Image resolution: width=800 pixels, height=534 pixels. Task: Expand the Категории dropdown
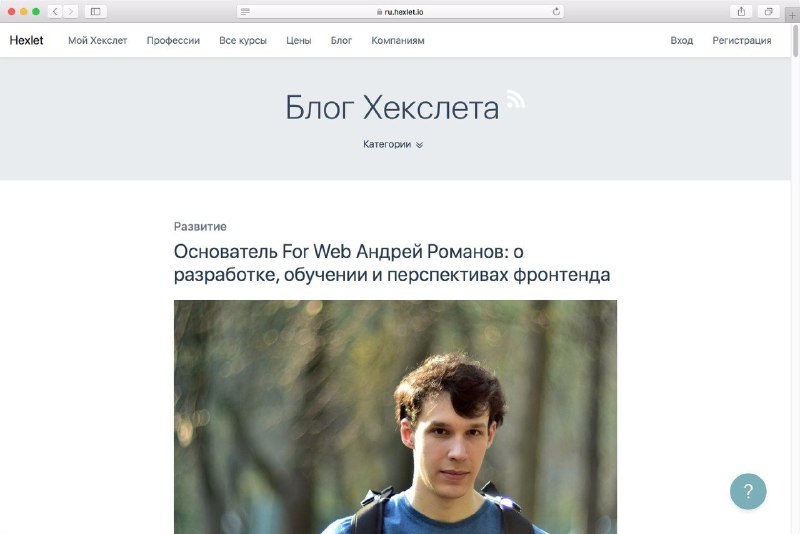[393, 144]
